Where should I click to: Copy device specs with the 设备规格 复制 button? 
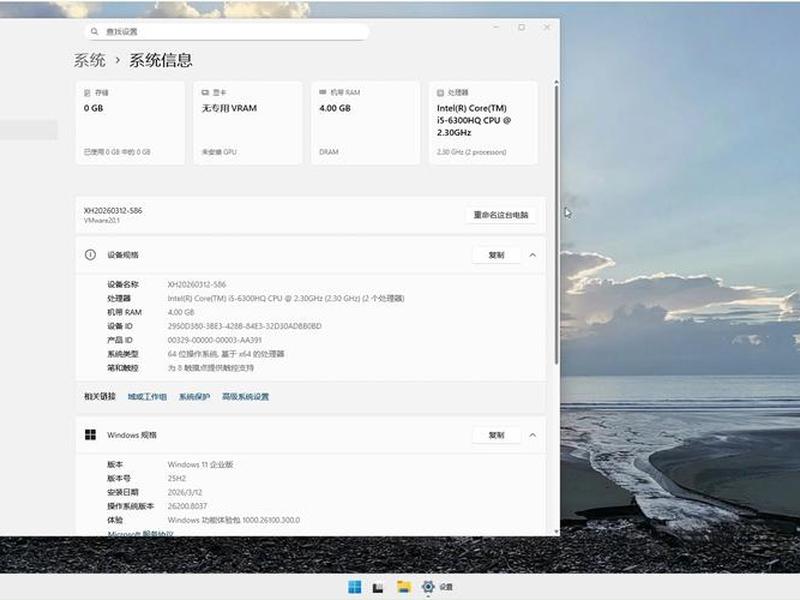(496, 255)
